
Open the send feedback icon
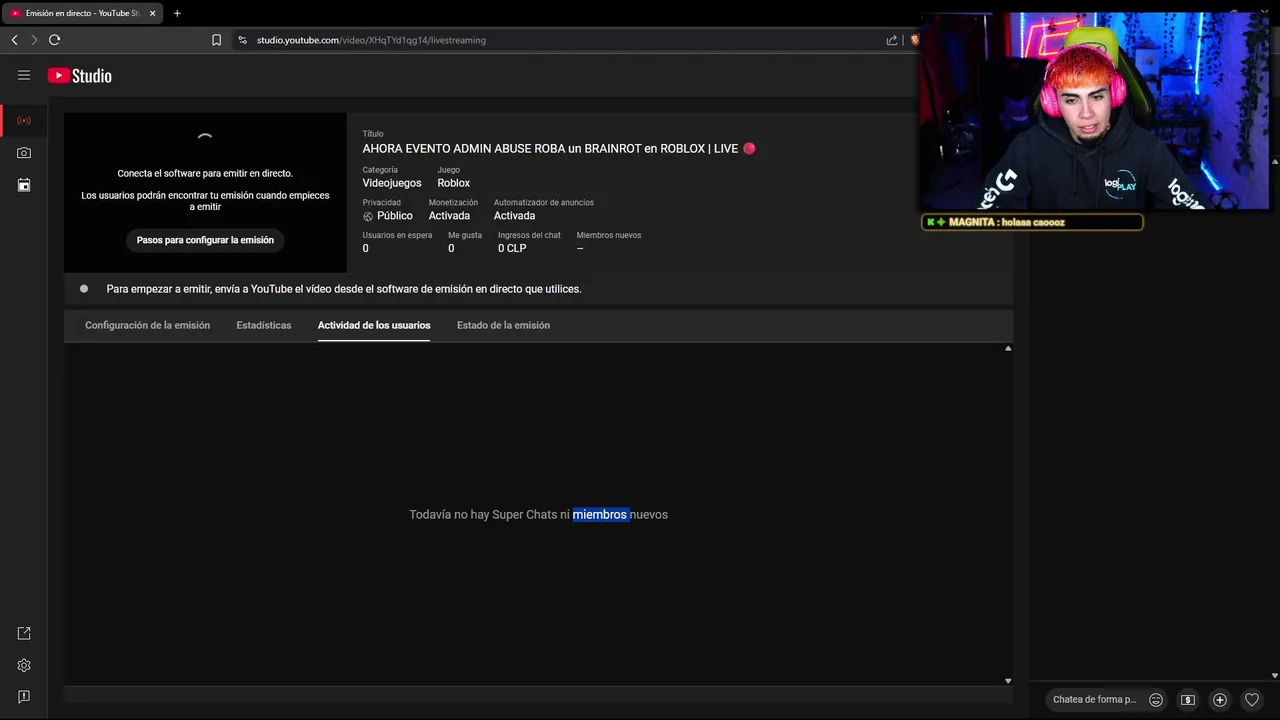coord(24,696)
